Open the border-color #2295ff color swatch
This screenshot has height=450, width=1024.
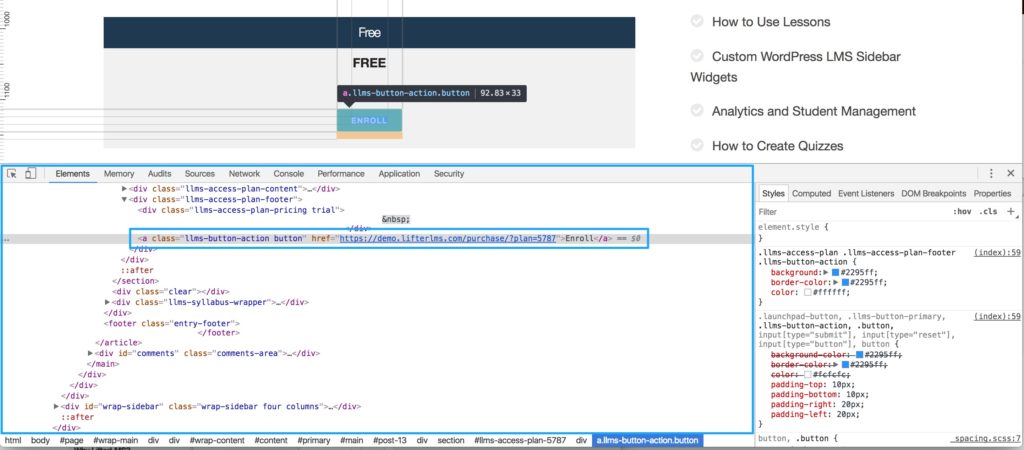tap(844, 282)
